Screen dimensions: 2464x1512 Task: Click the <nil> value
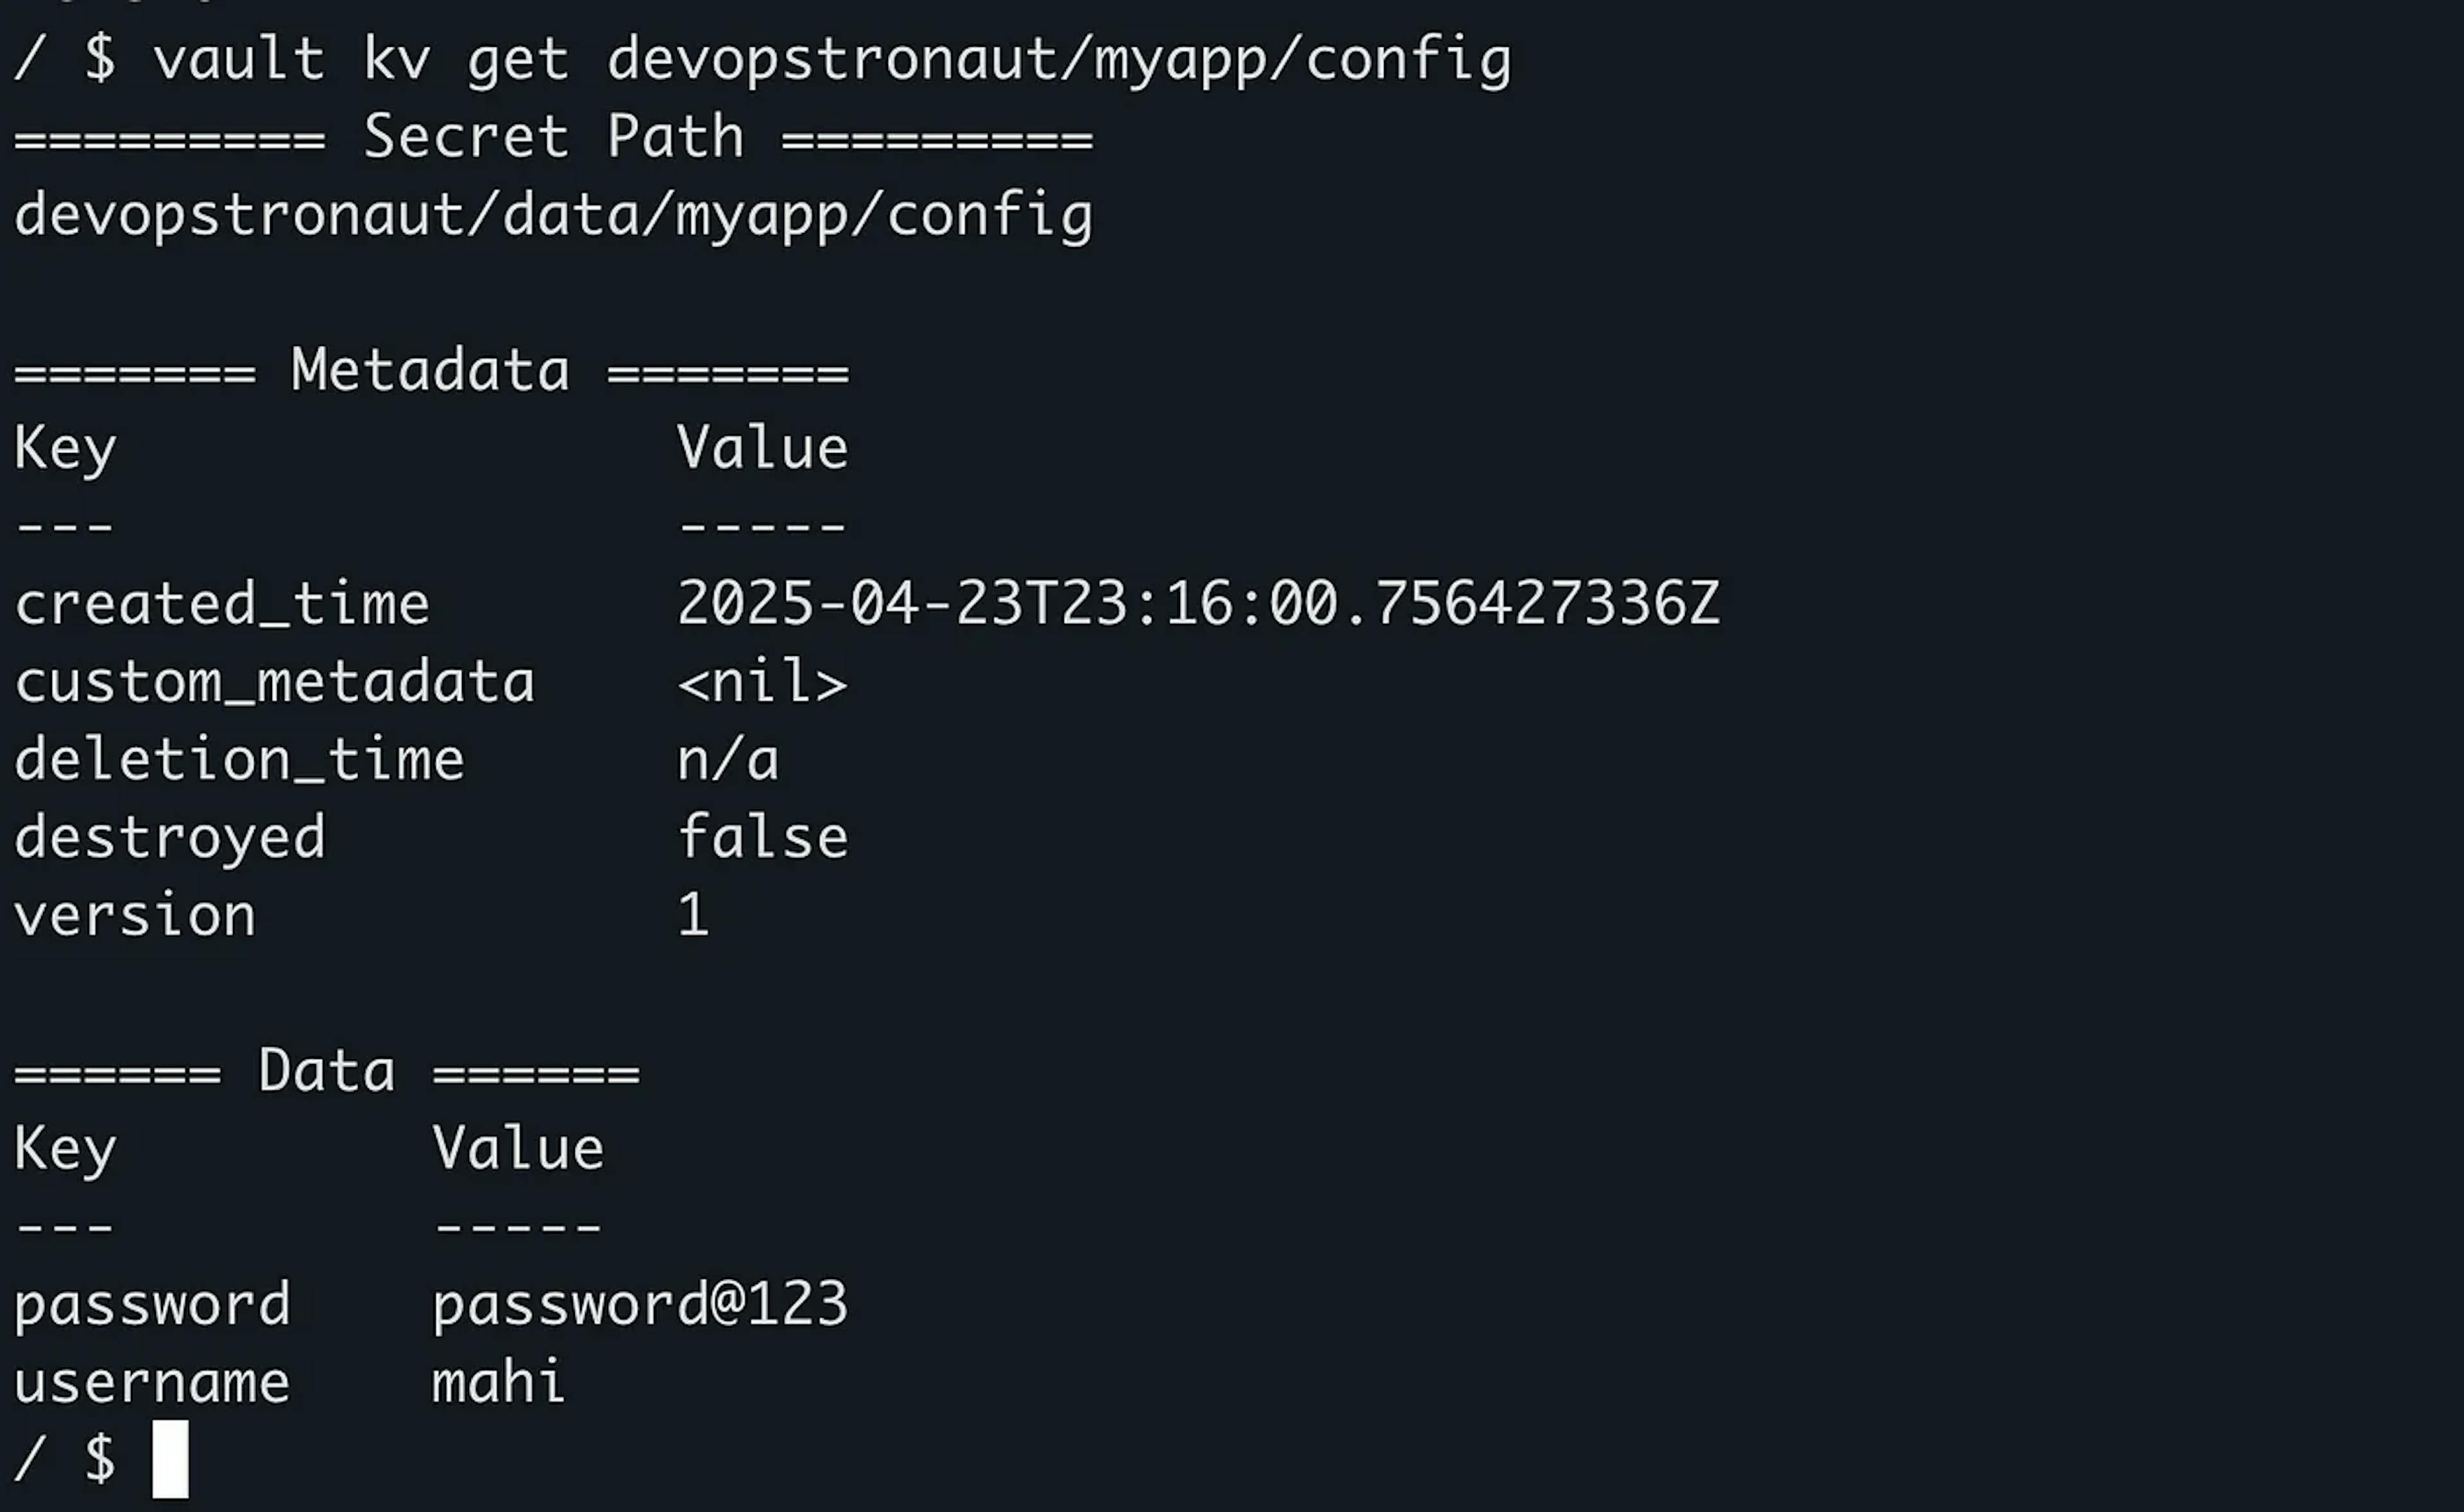(763, 683)
